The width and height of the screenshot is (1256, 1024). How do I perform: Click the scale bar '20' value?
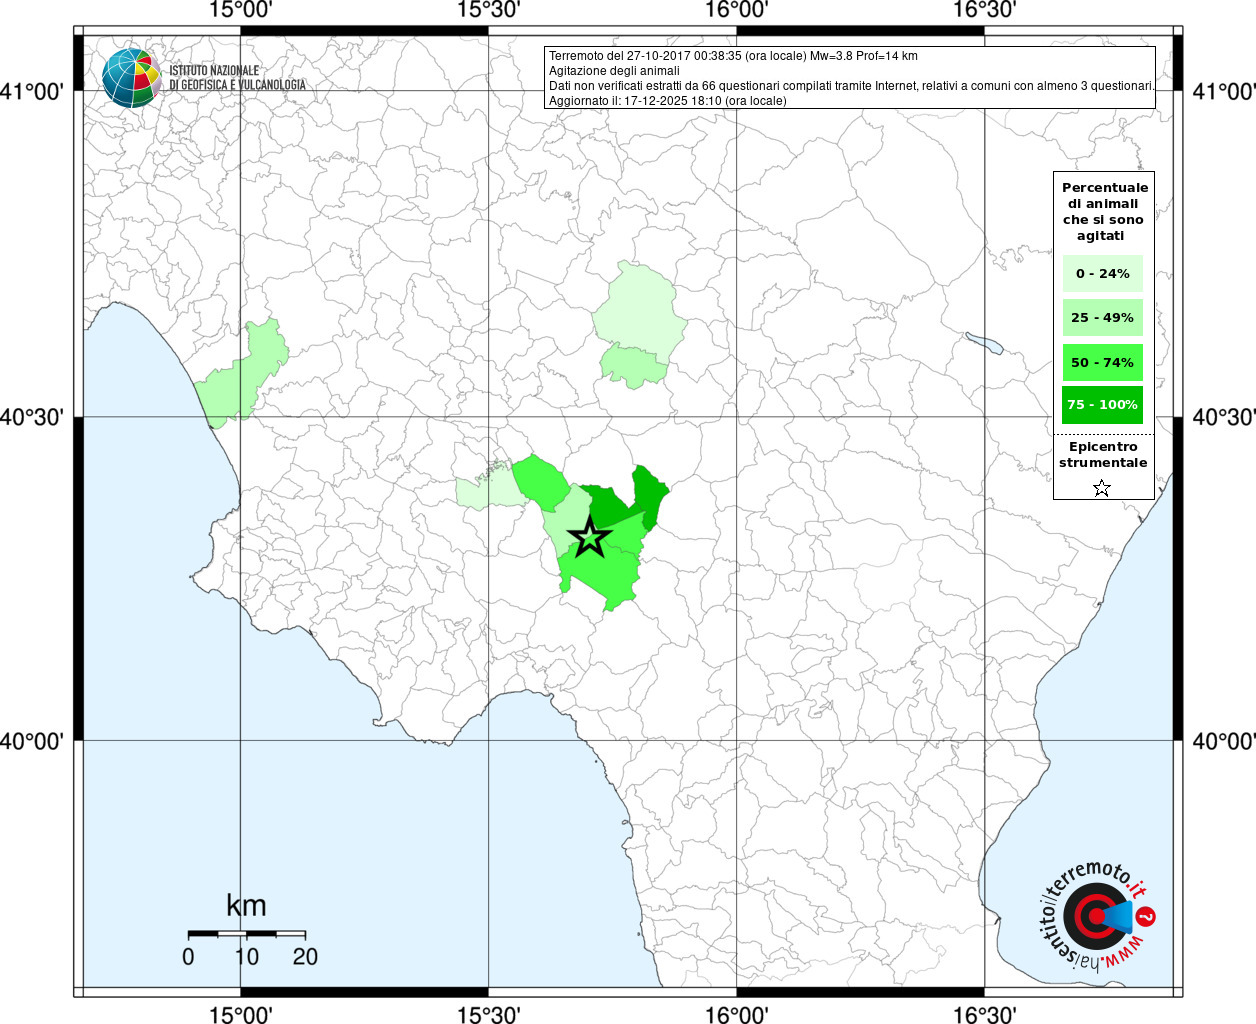tap(305, 957)
